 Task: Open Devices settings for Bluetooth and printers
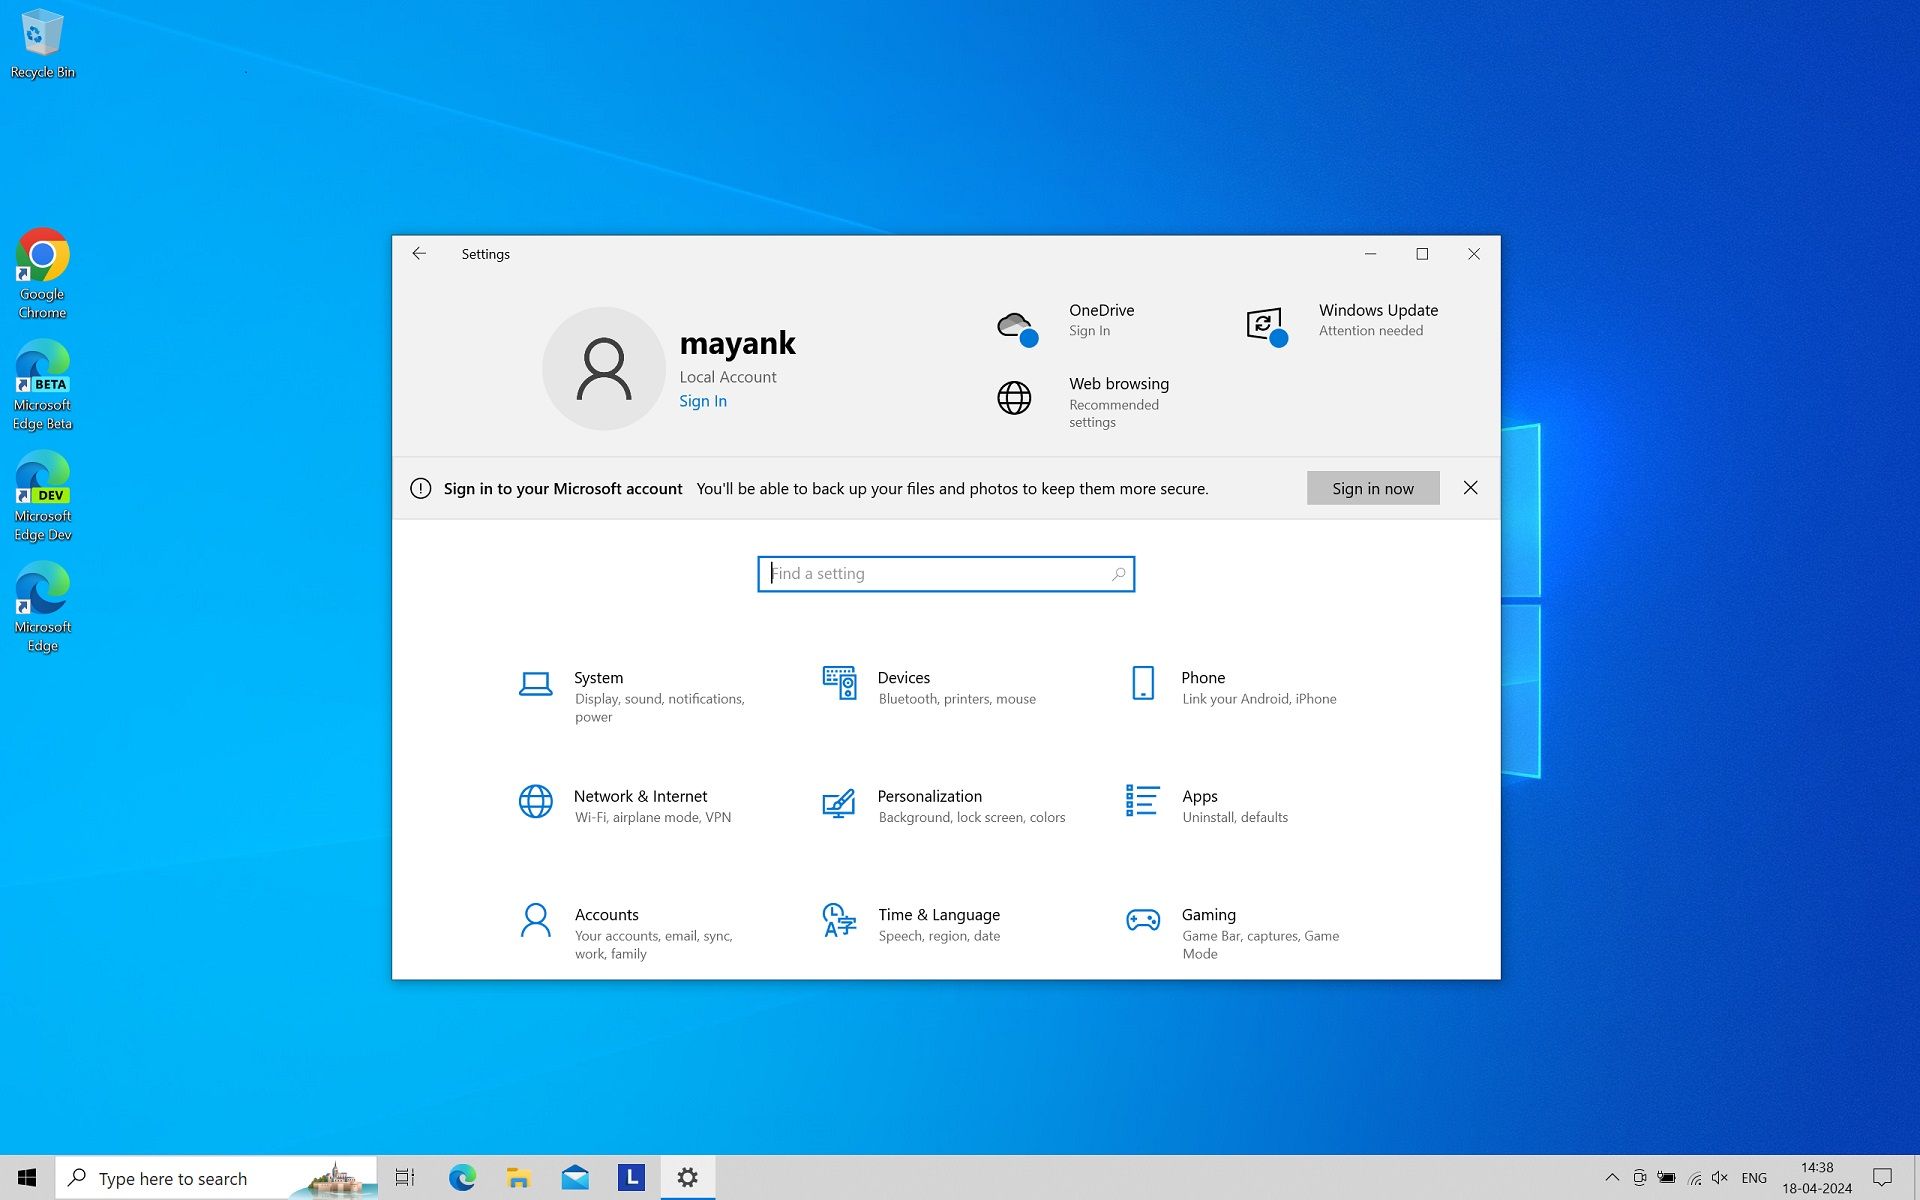(x=903, y=677)
